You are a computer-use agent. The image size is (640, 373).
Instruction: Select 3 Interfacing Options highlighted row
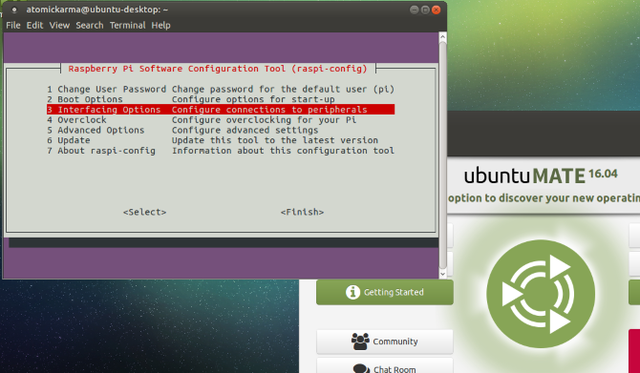click(220, 109)
